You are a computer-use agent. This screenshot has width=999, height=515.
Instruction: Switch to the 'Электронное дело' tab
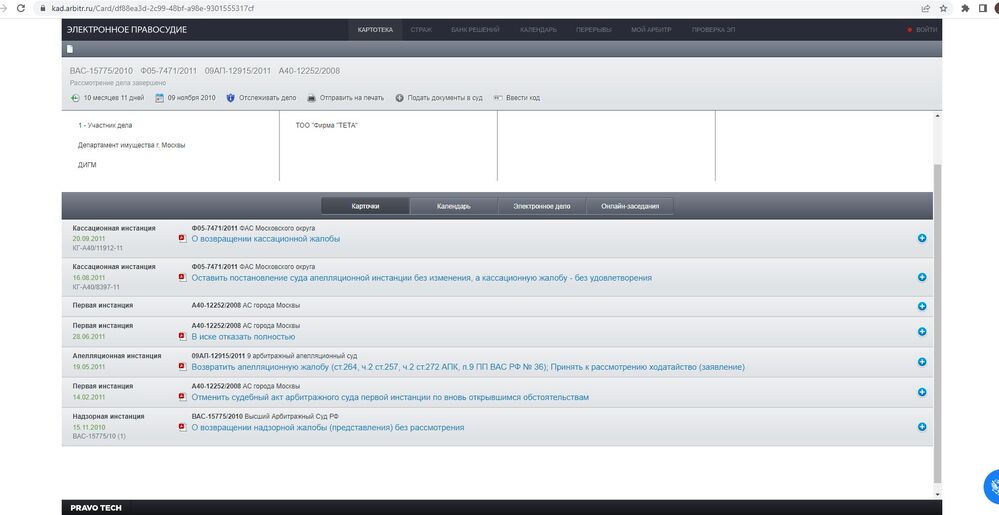point(541,206)
